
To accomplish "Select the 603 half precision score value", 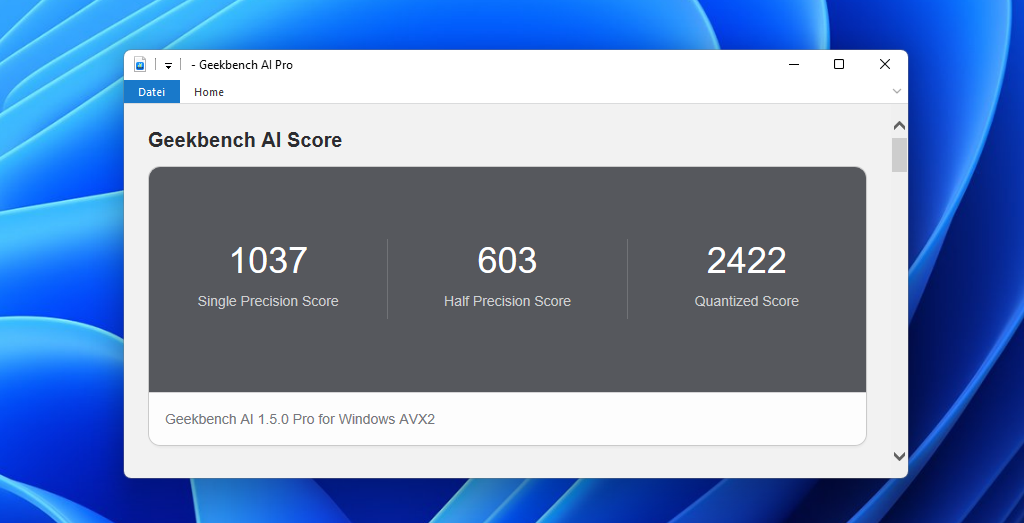I will tap(507, 261).
